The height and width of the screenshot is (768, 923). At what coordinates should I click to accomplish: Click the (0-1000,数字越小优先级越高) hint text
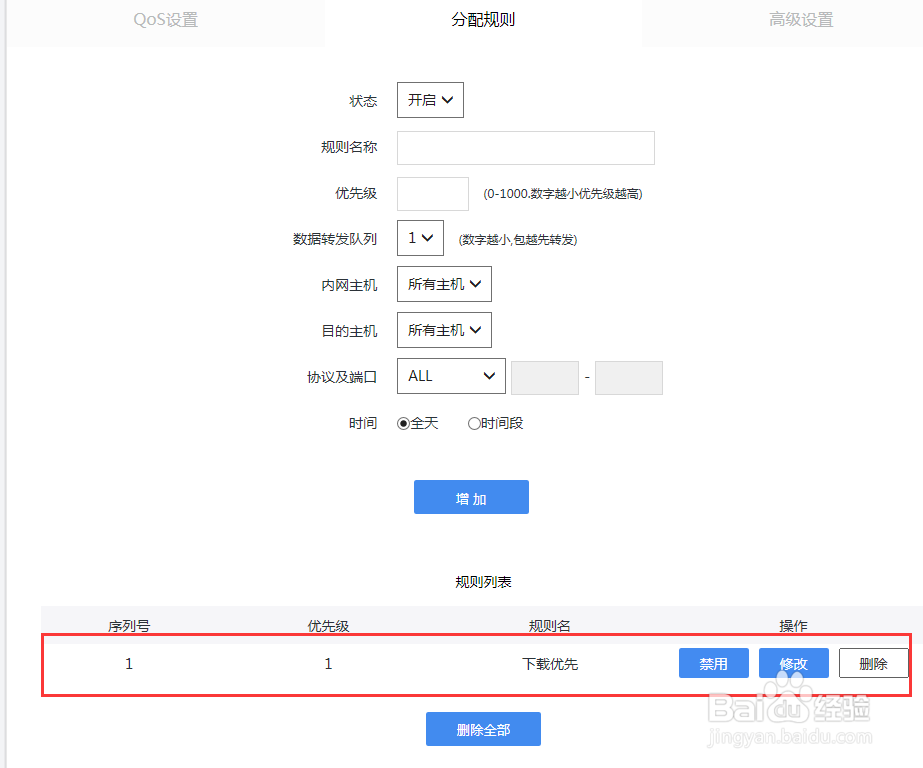tap(563, 194)
